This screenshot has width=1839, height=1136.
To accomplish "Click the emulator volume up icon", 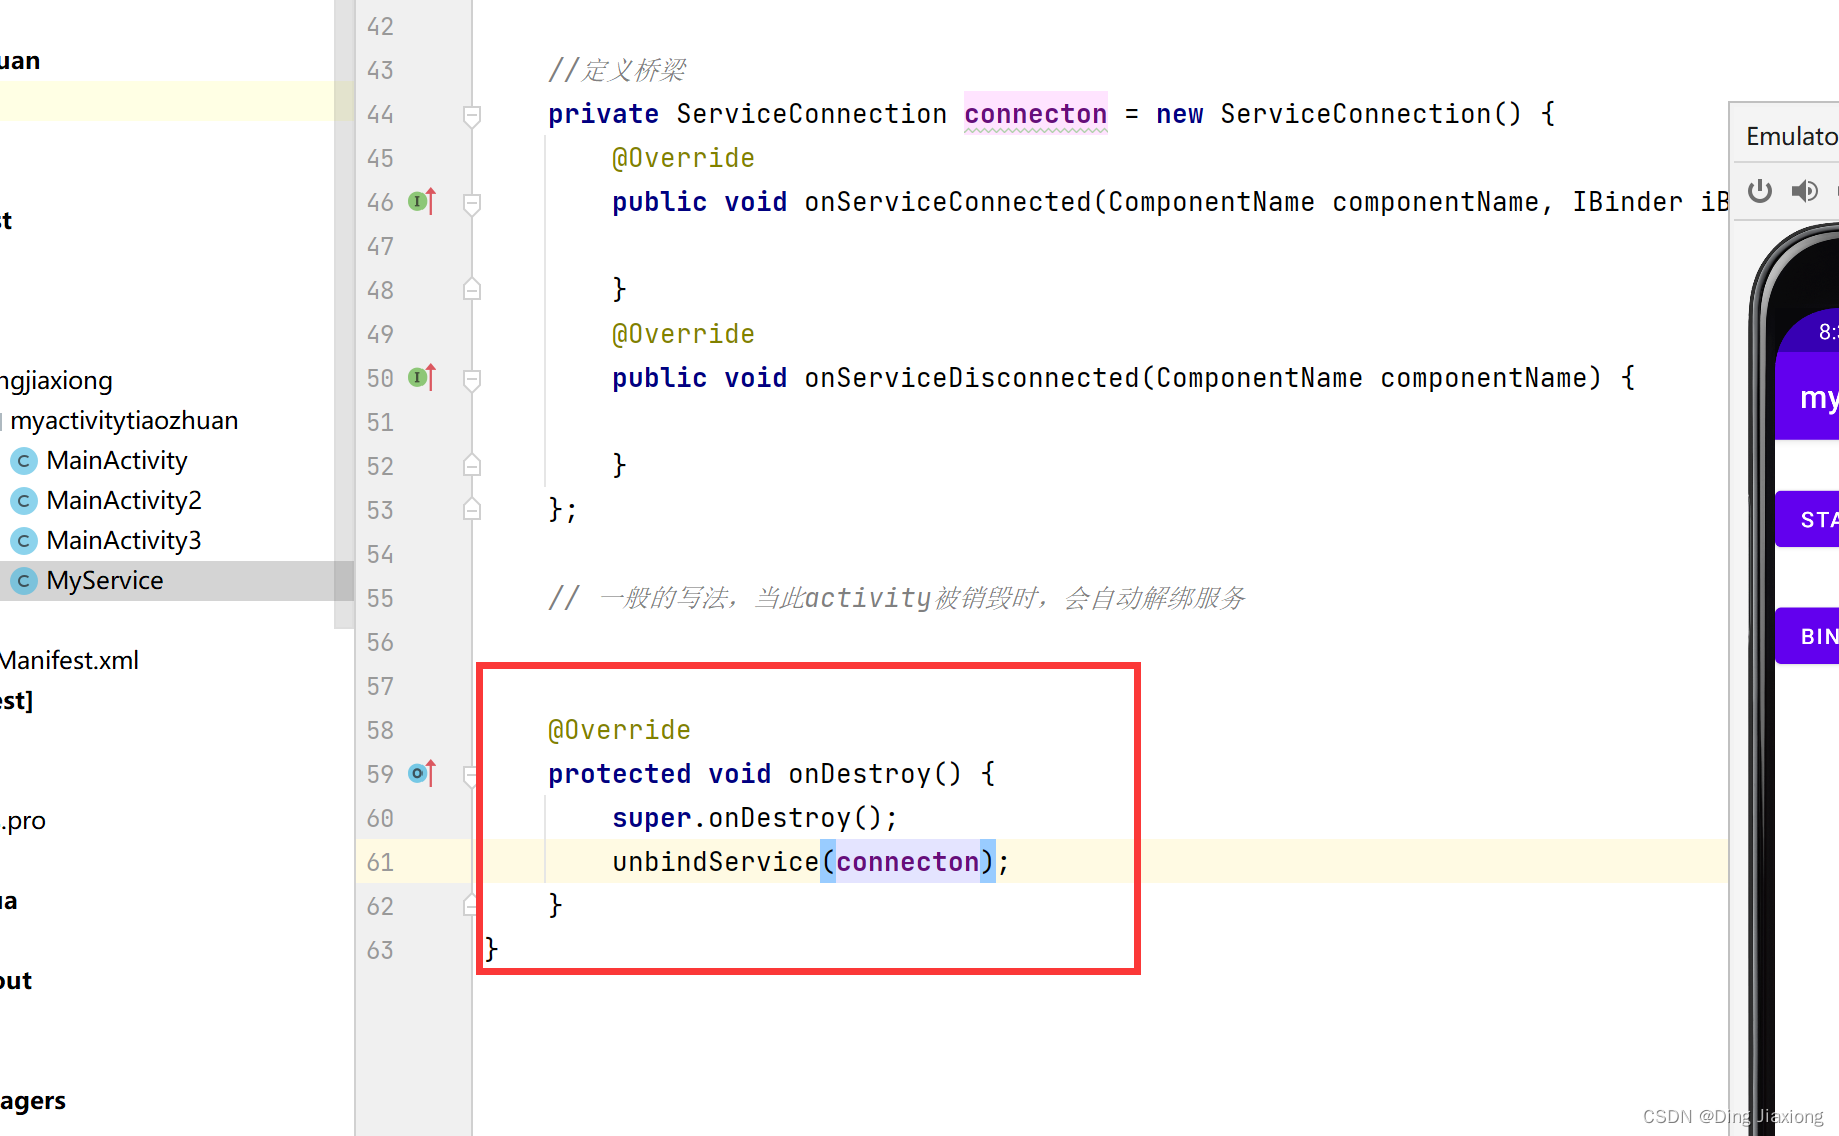I will point(1804,191).
